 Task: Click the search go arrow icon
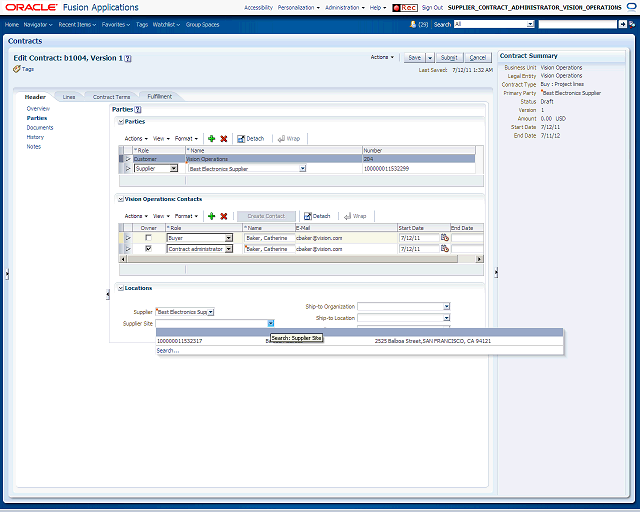click(622, 24)
